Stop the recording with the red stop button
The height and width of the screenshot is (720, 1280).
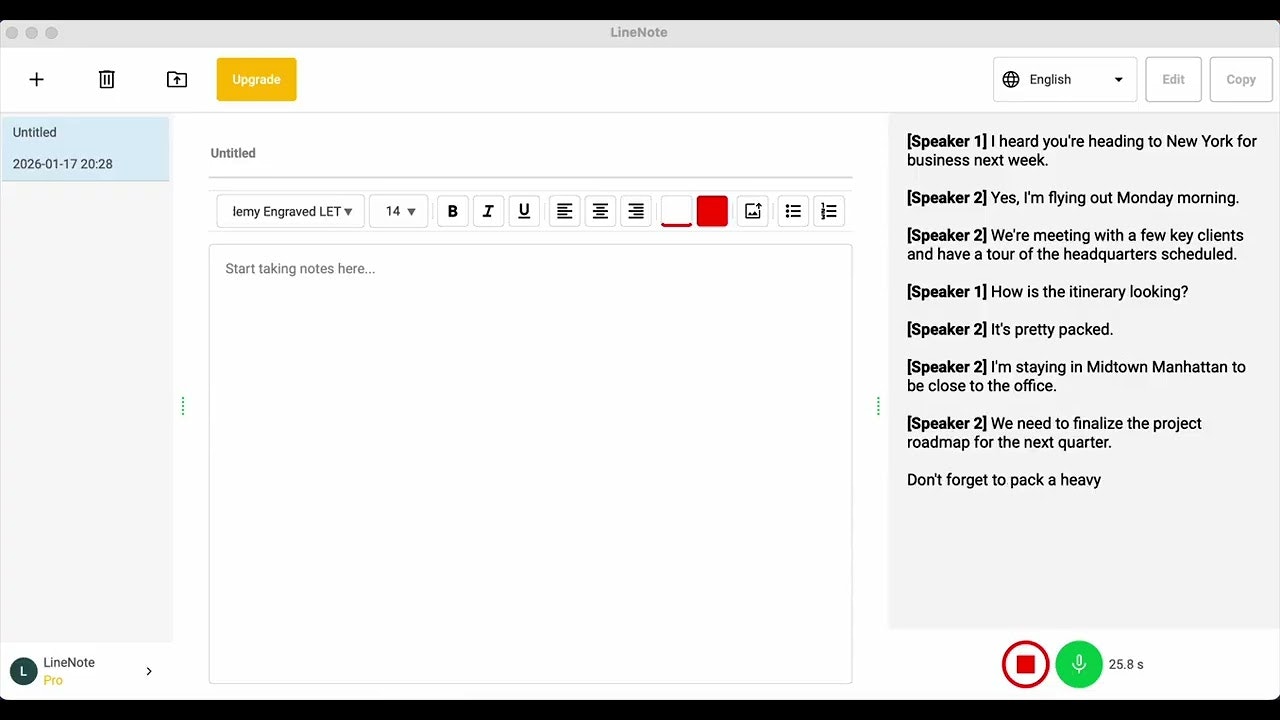[x=1025, y=663]
